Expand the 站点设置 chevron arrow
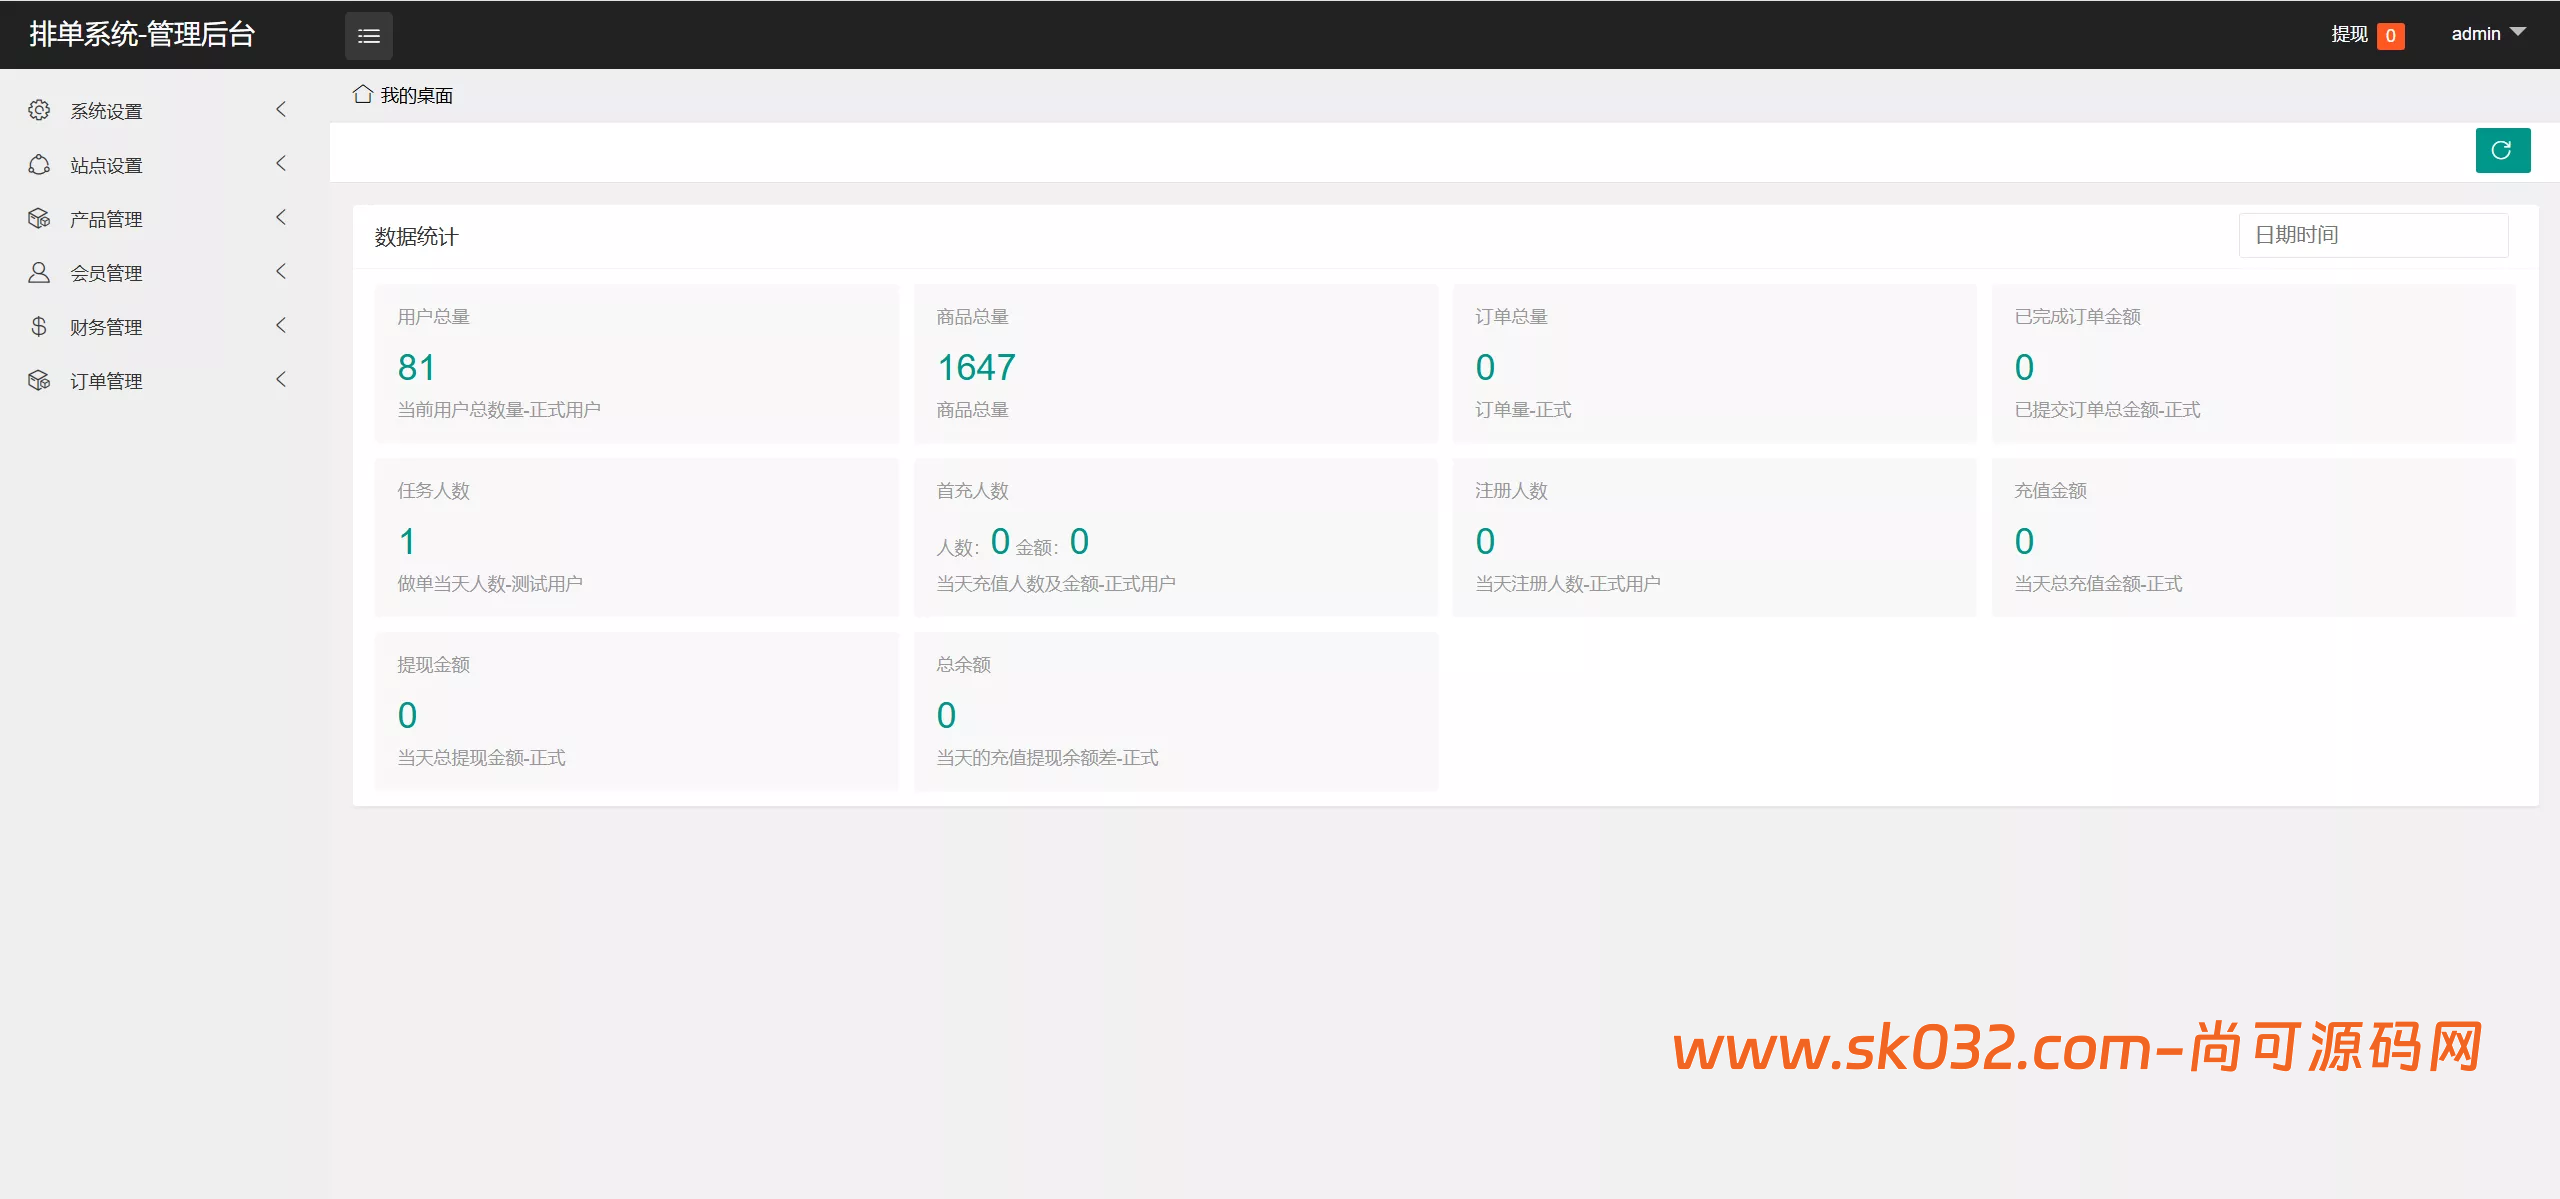This screenshot has height=1199, width=2560. 281,163
